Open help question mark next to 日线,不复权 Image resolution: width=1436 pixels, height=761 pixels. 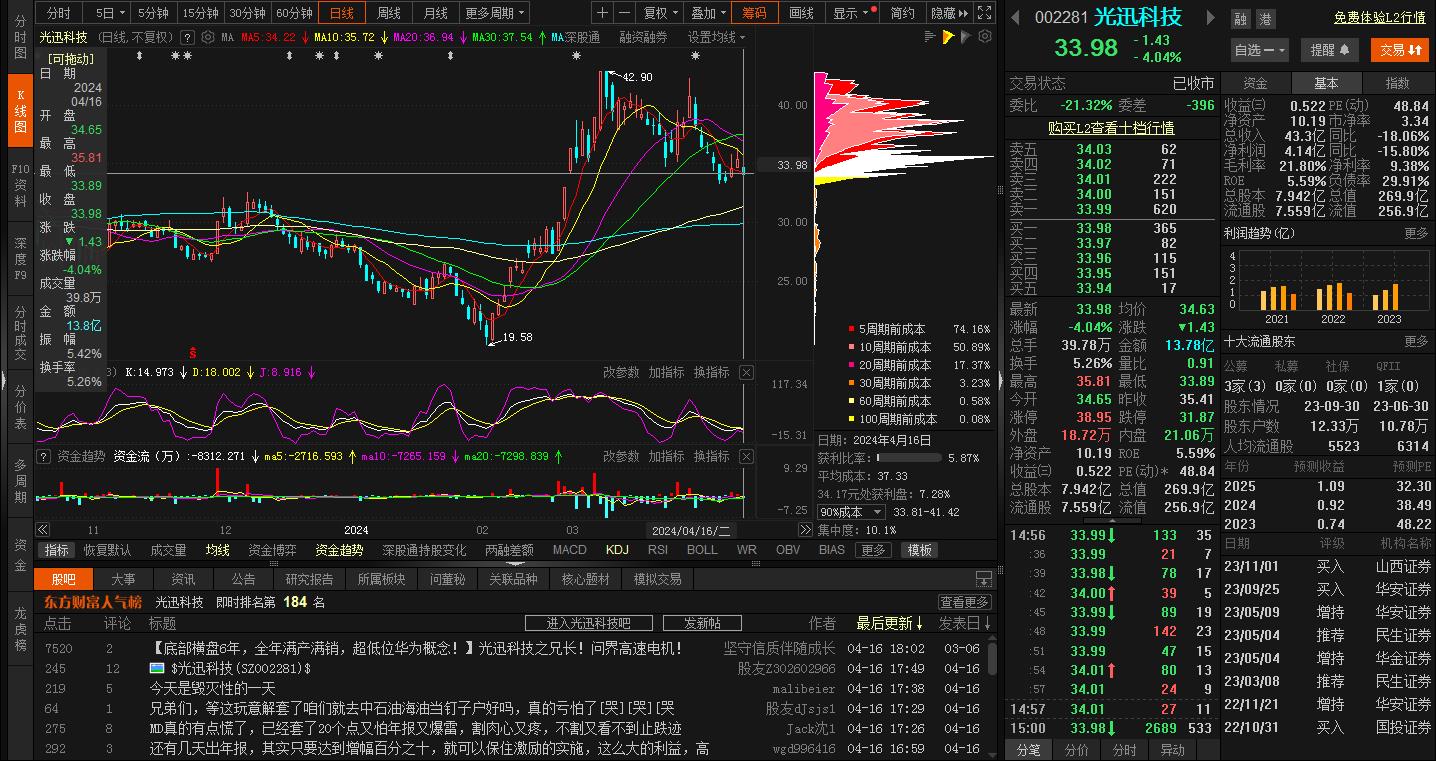coord(189,37)
